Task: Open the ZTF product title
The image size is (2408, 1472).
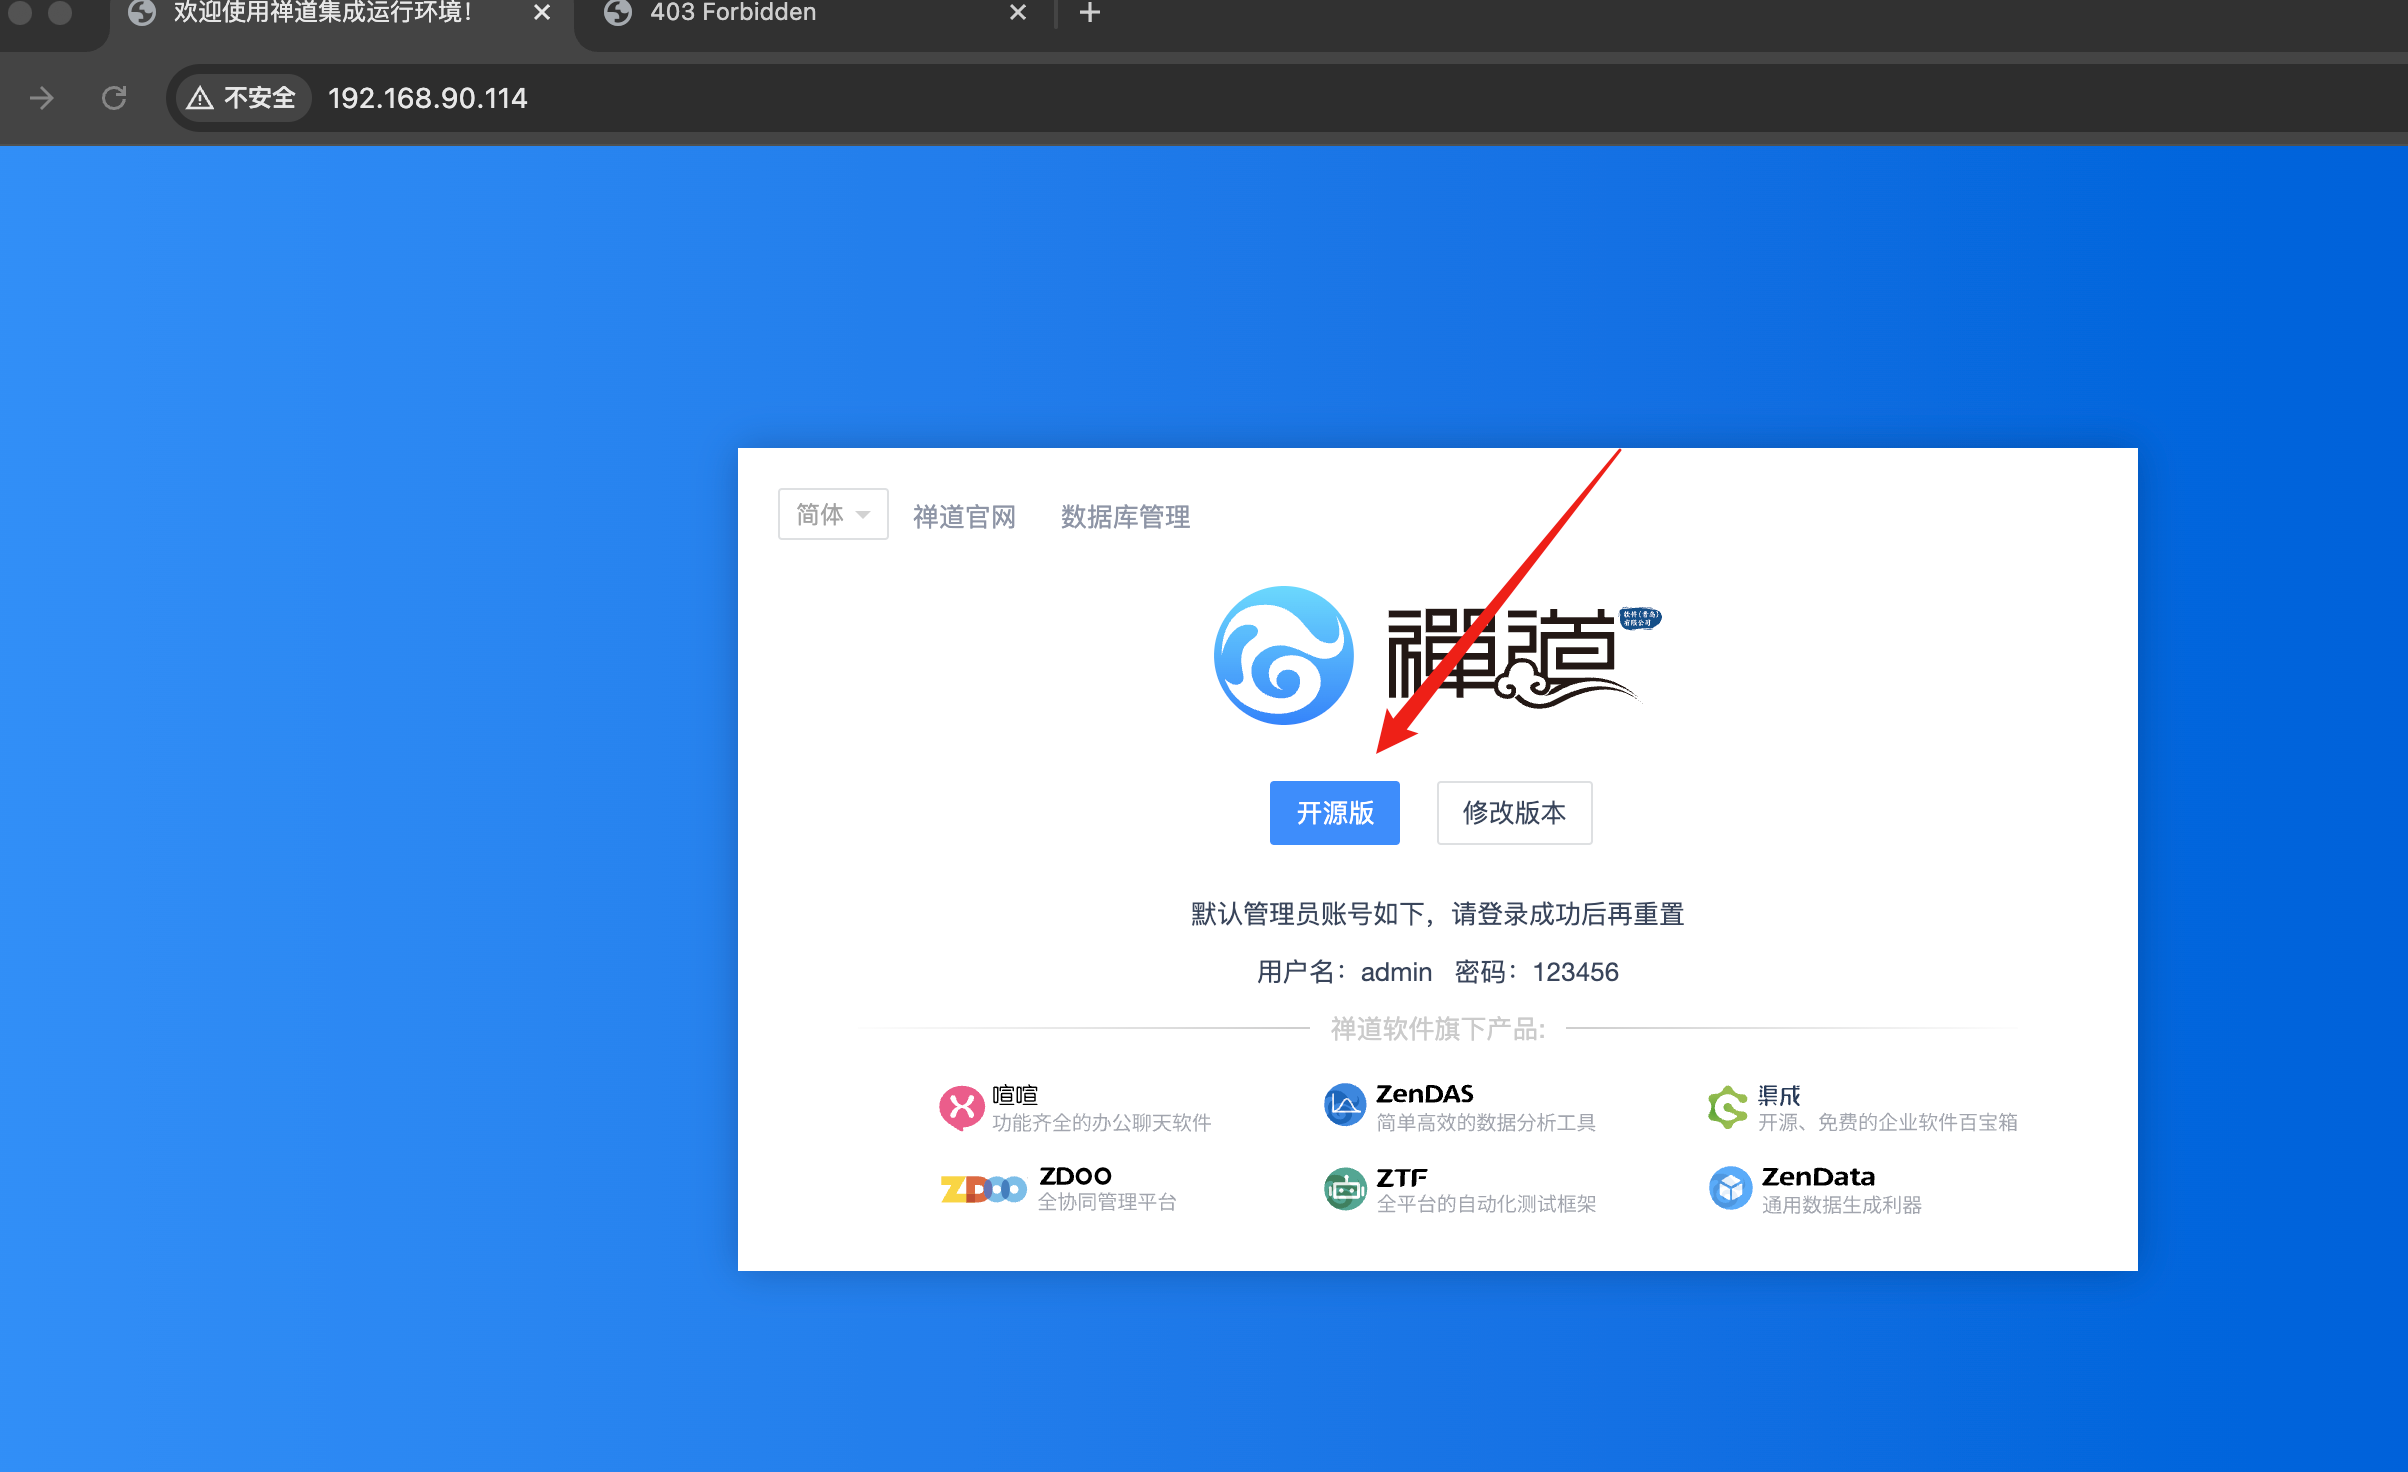Action: point(1401,1178)
